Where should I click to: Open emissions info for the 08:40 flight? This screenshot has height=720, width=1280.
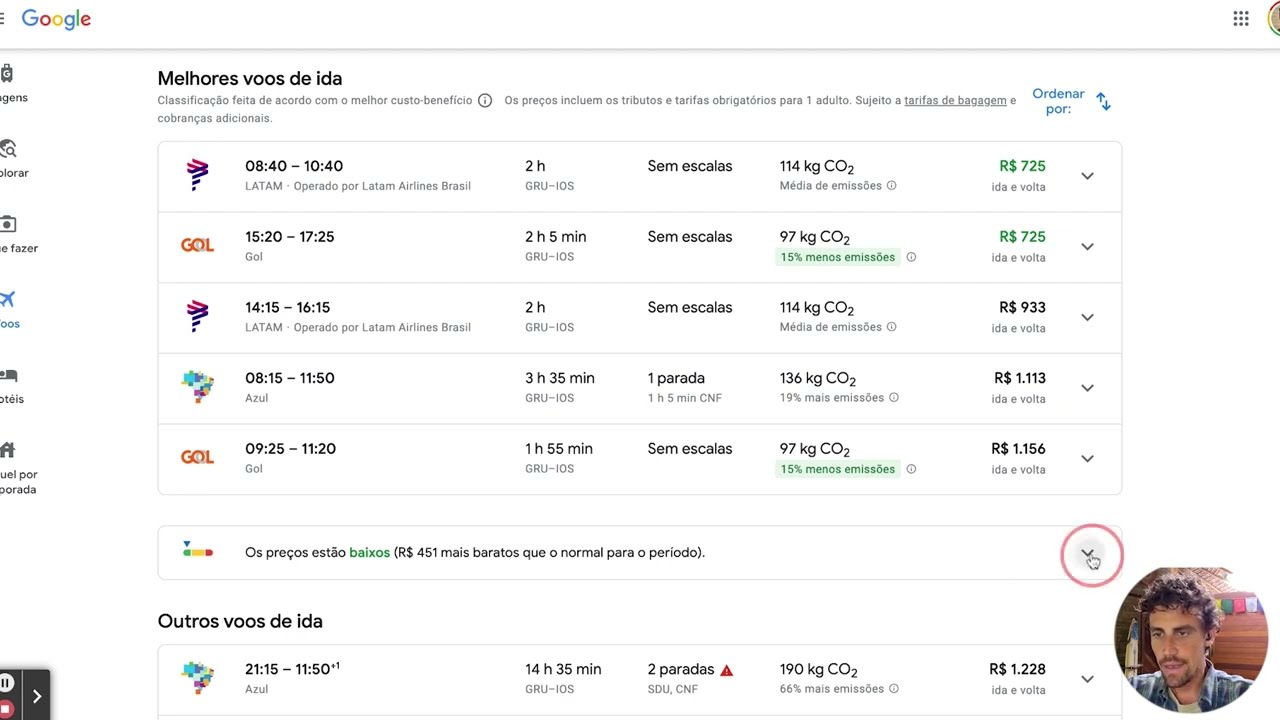891,186
